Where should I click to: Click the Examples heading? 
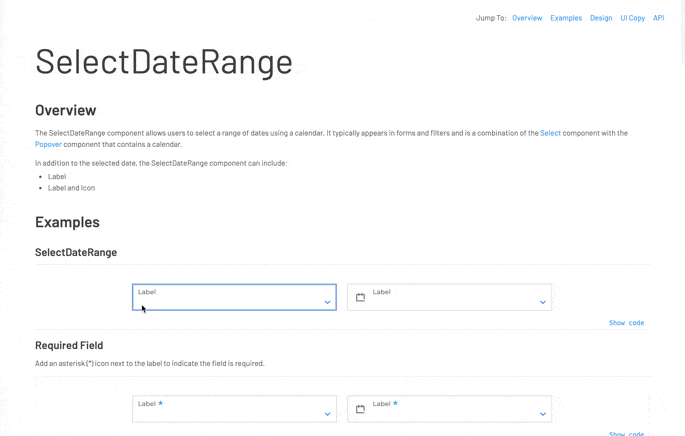click(67, 222)
